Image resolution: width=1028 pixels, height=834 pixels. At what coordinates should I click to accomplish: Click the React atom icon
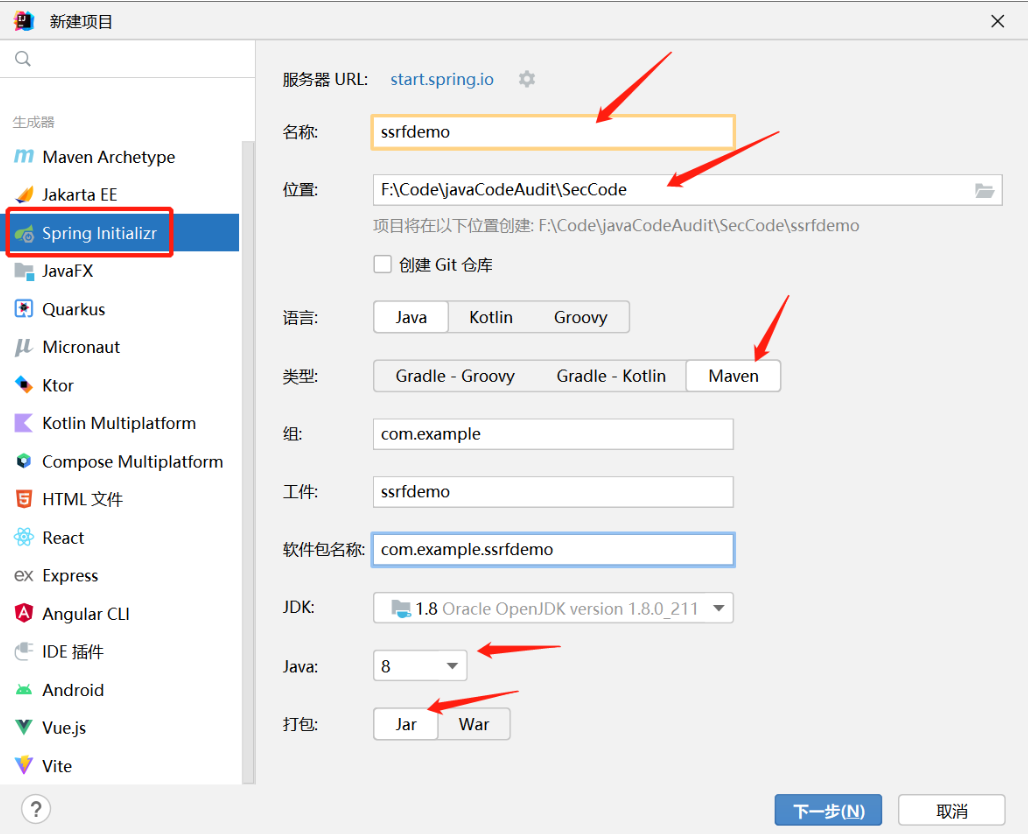tap(24, 537)
